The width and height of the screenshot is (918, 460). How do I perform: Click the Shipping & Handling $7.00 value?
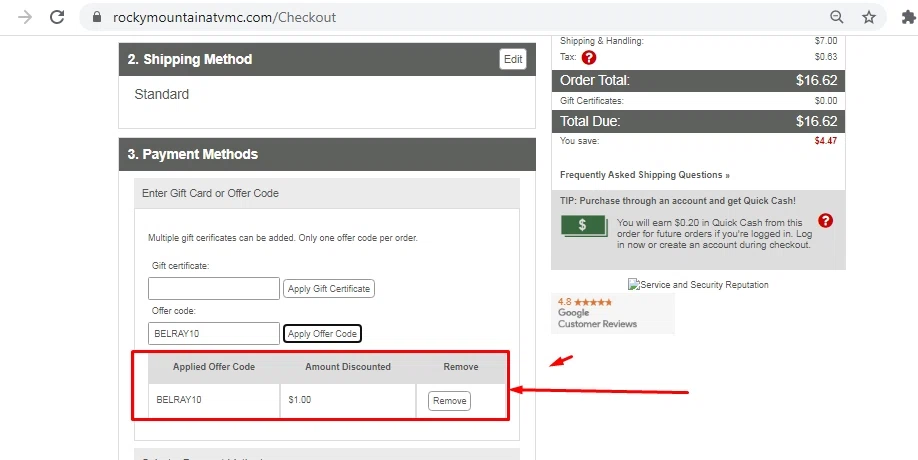pyautogui.click(x=826, y=41)
